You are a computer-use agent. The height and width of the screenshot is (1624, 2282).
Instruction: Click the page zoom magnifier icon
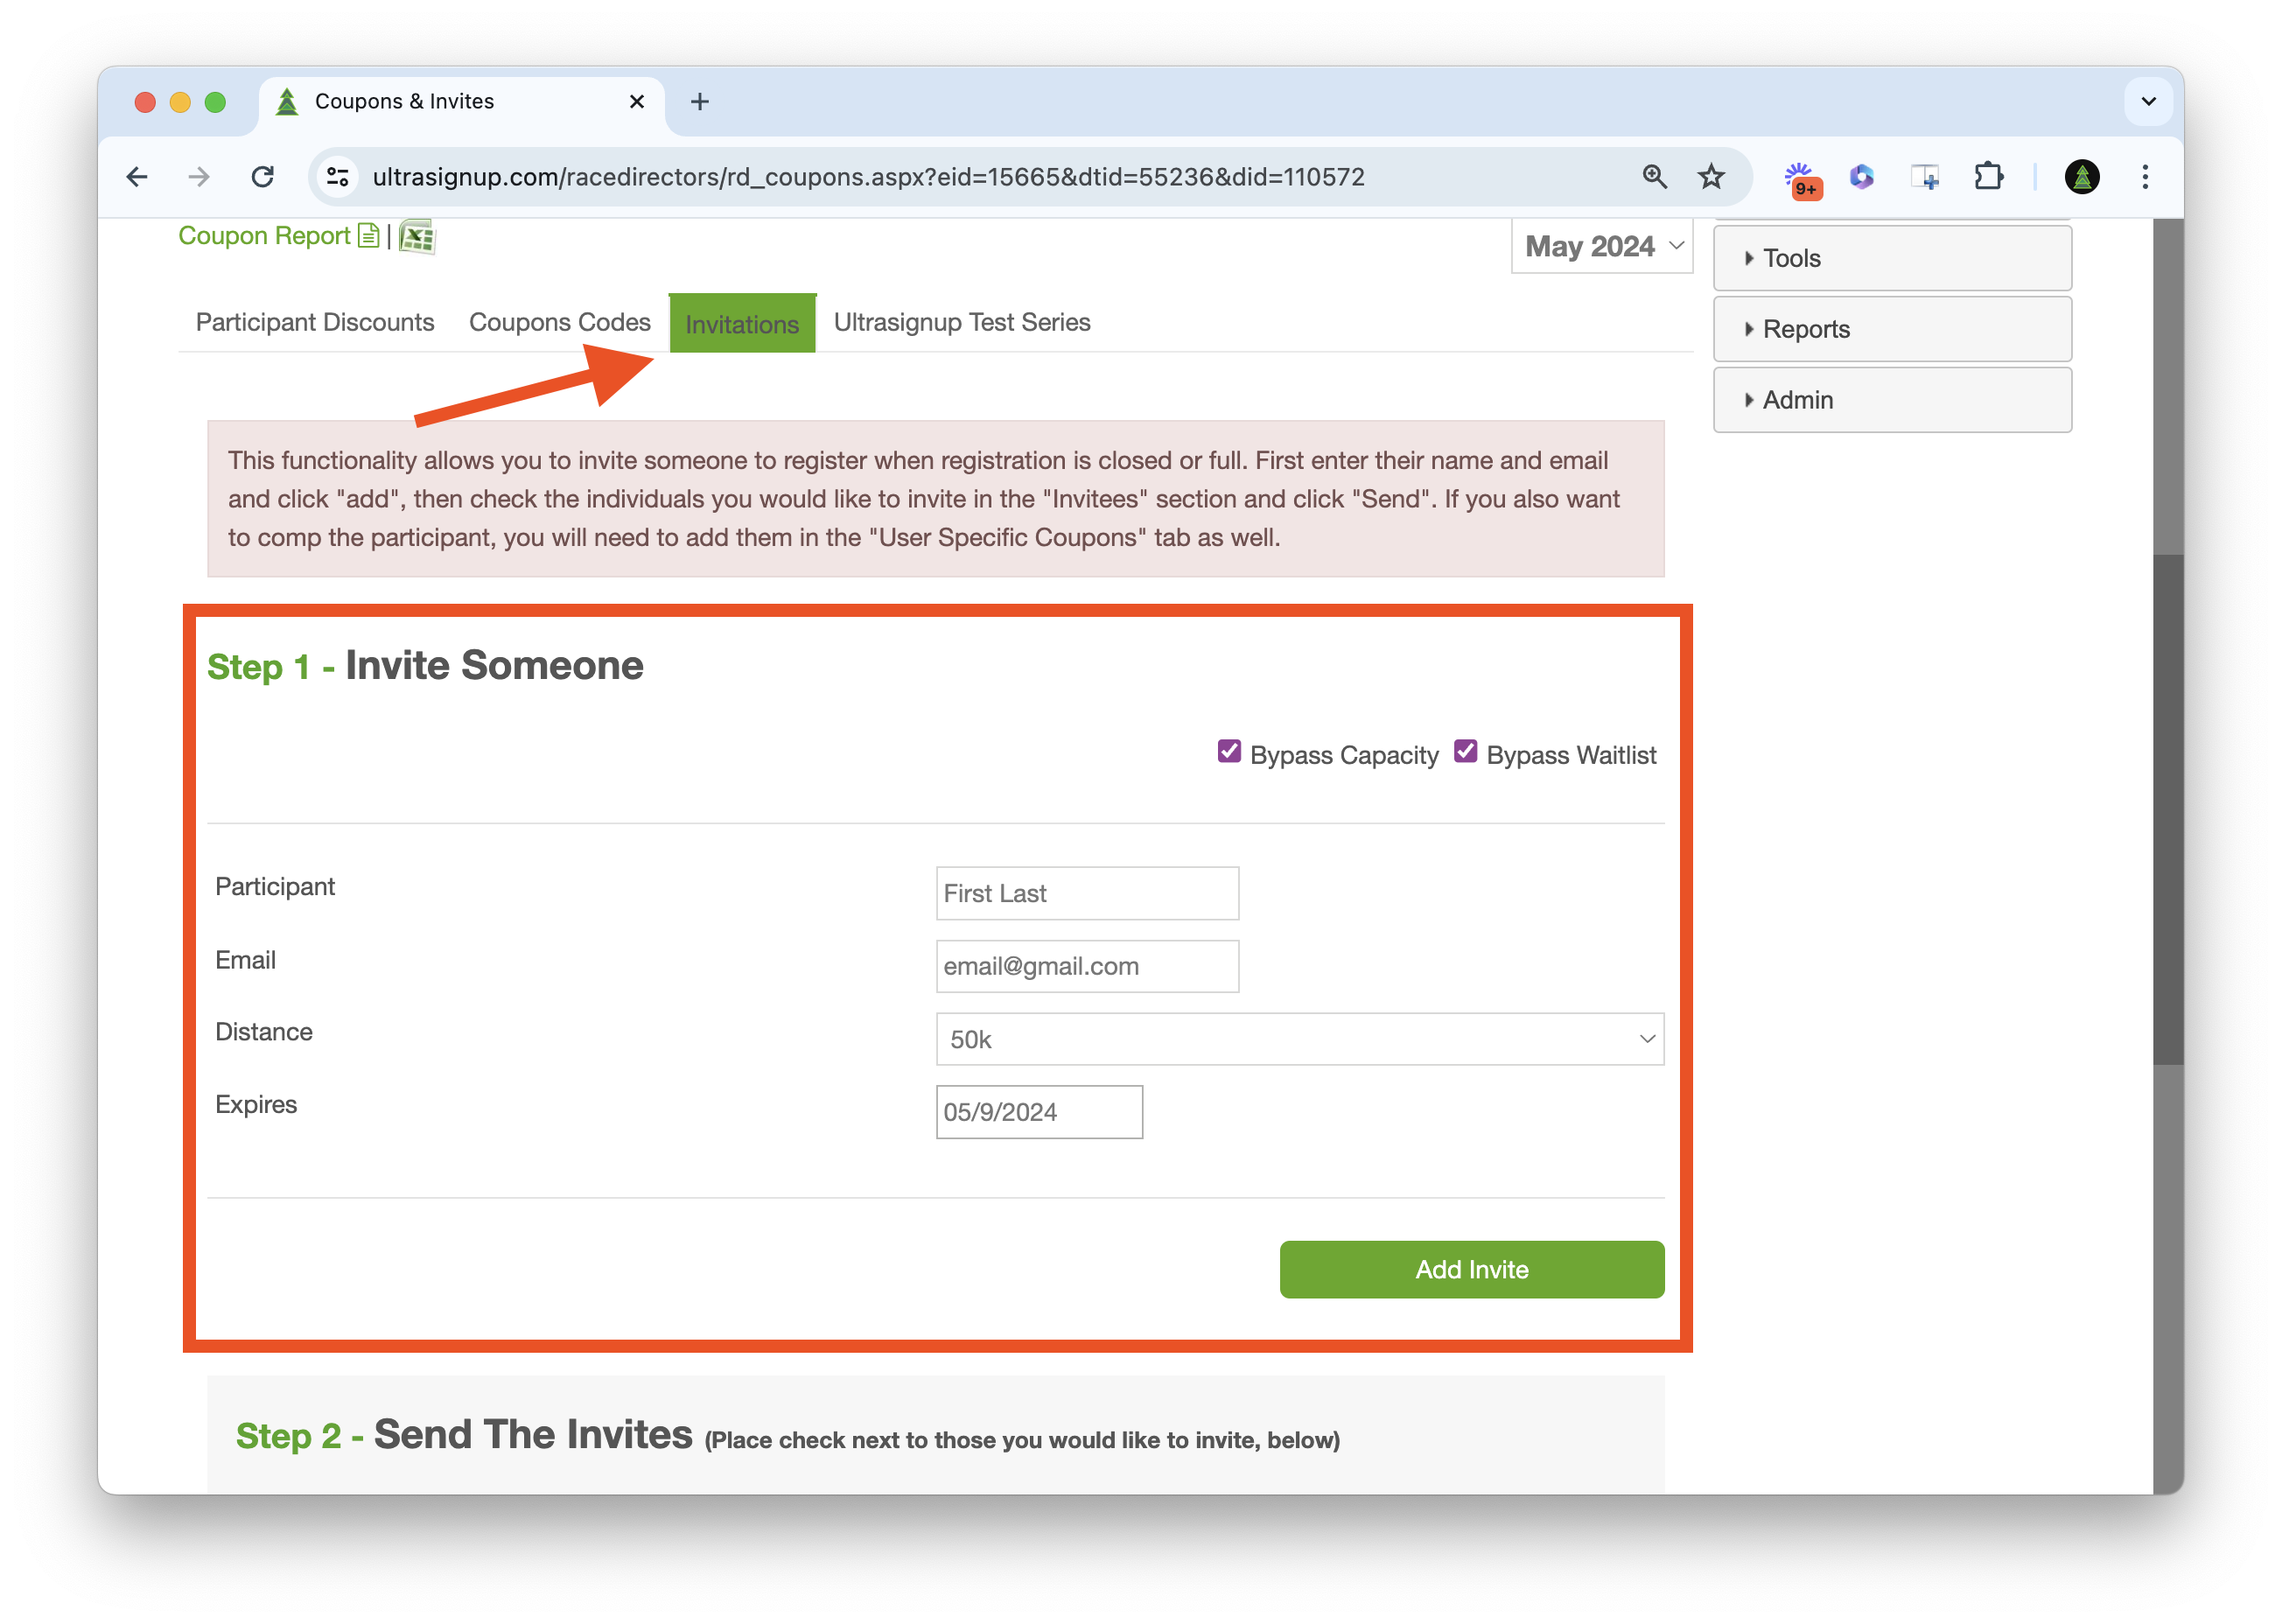(x=1655, y=177)
